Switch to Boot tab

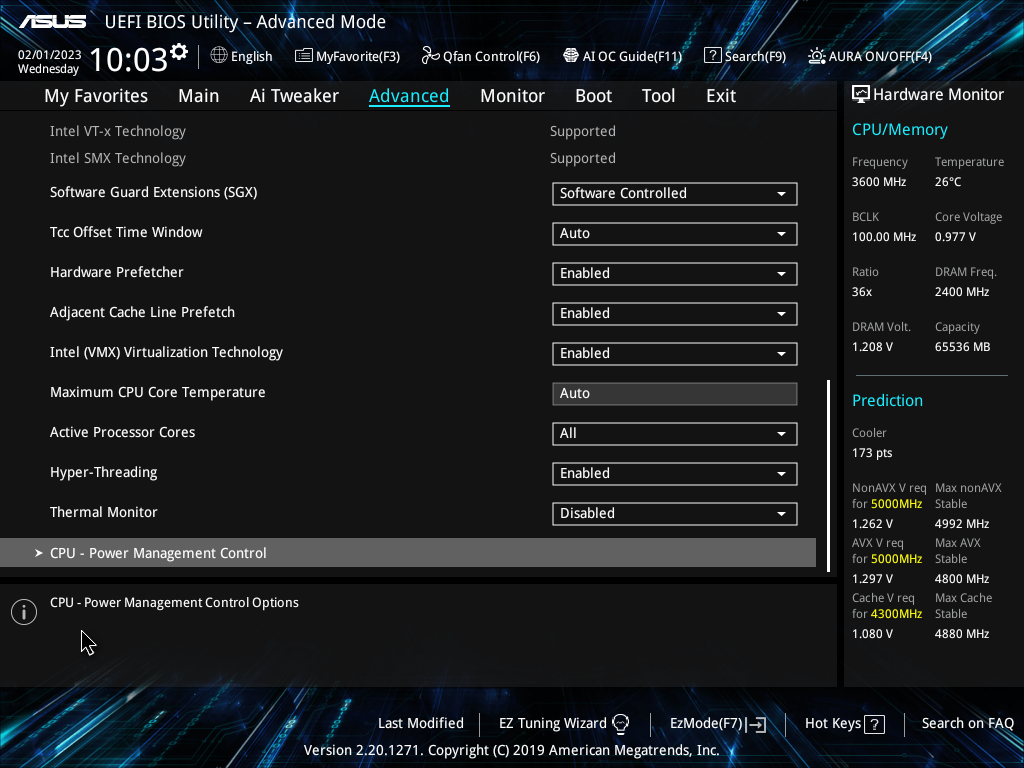(x=593, y=96)
